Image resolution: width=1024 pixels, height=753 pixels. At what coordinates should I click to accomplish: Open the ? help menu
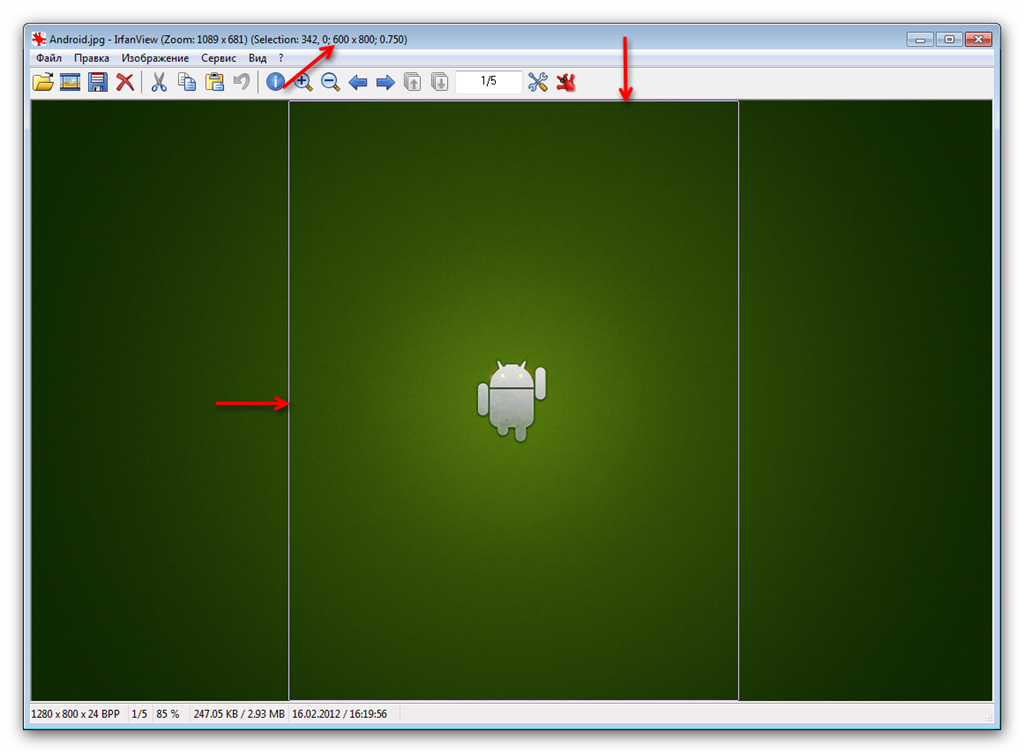coord(281,58)
